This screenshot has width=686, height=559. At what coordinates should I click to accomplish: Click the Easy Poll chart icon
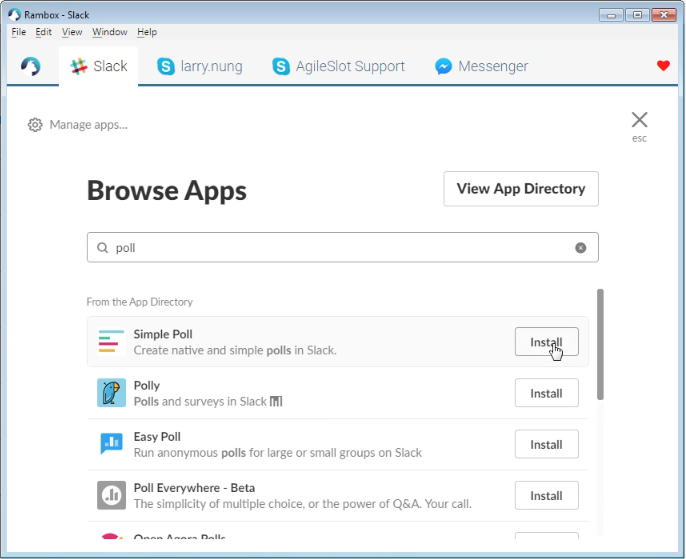tap(111, 444)
